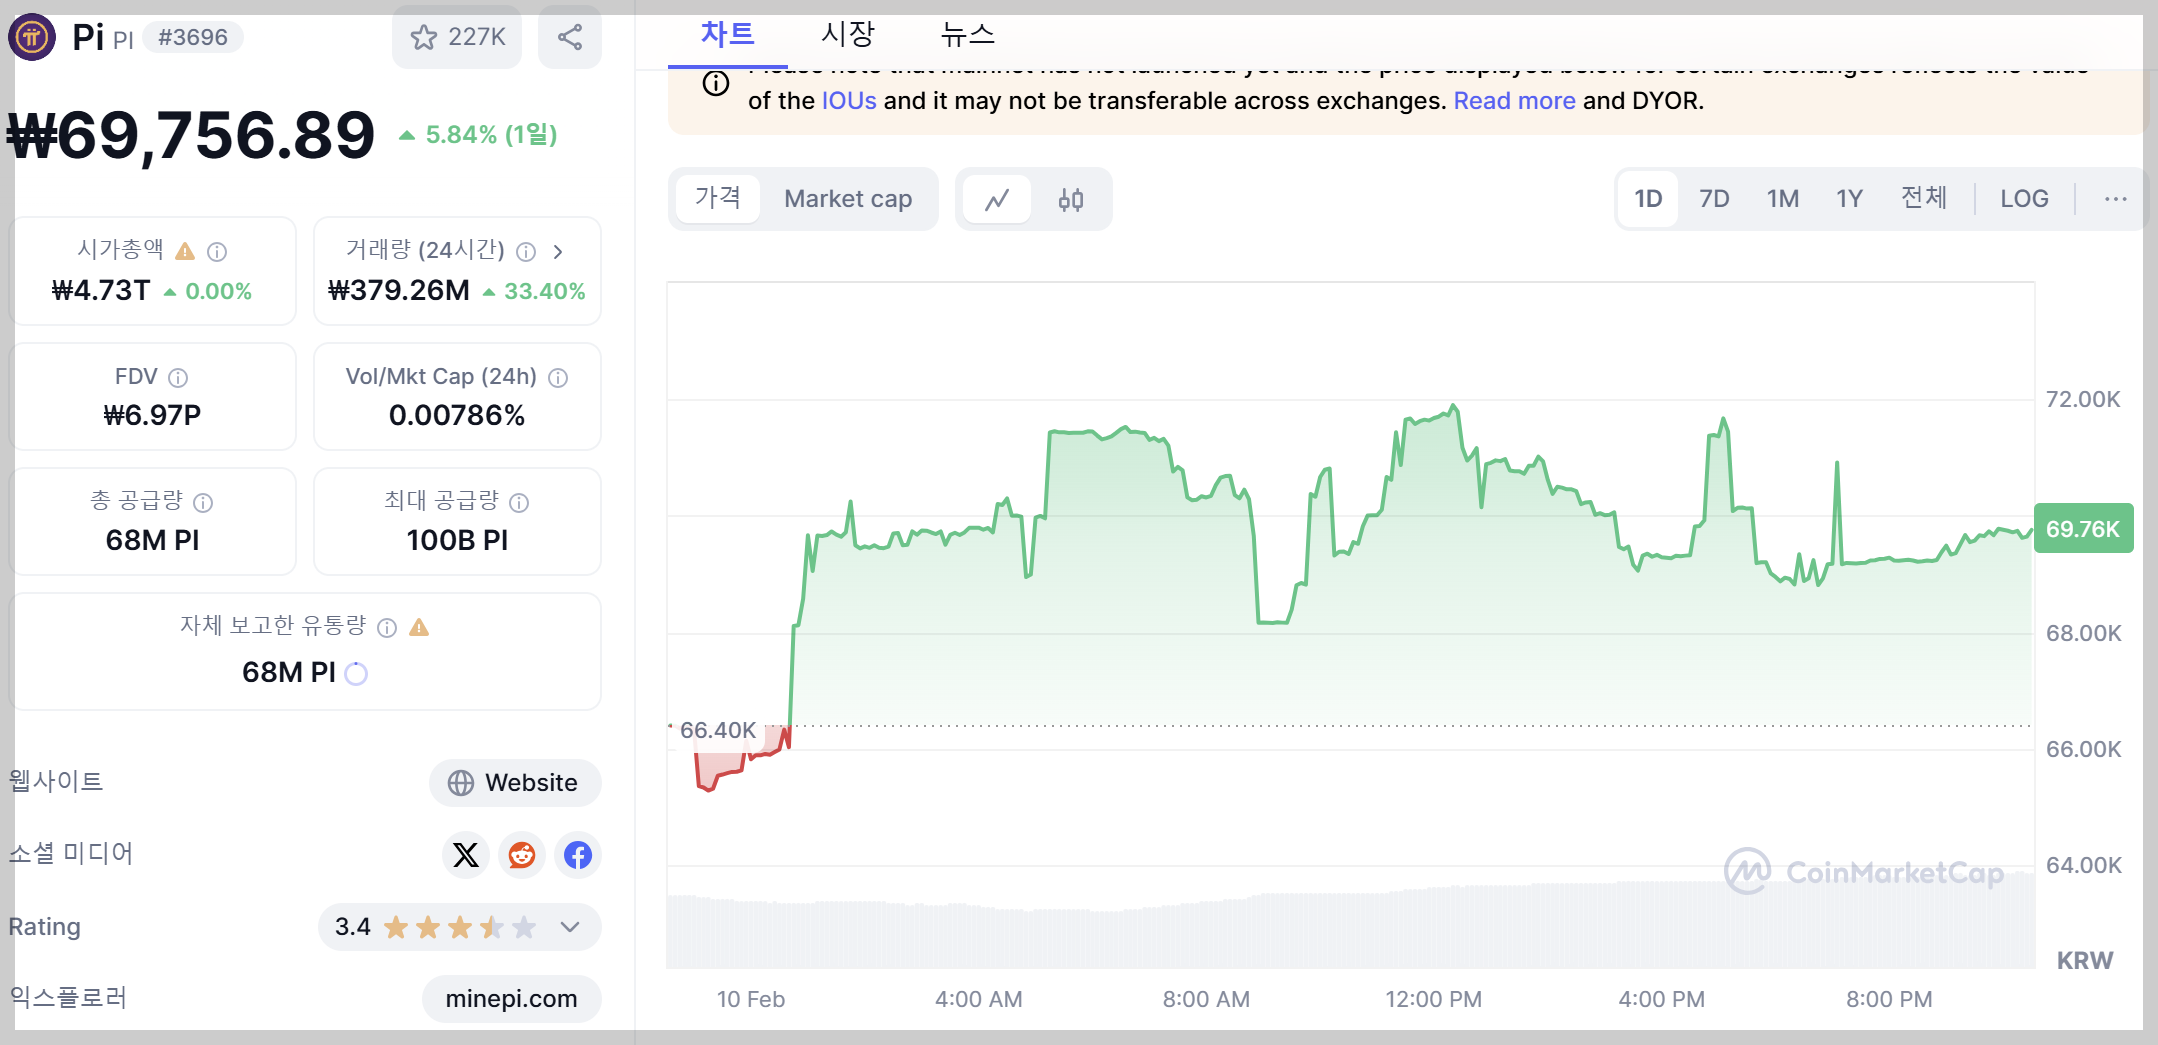Open info icon beside 자체 보고한 유통량
This screenshot has height=1045, width=2158.
tap(387, 628)
